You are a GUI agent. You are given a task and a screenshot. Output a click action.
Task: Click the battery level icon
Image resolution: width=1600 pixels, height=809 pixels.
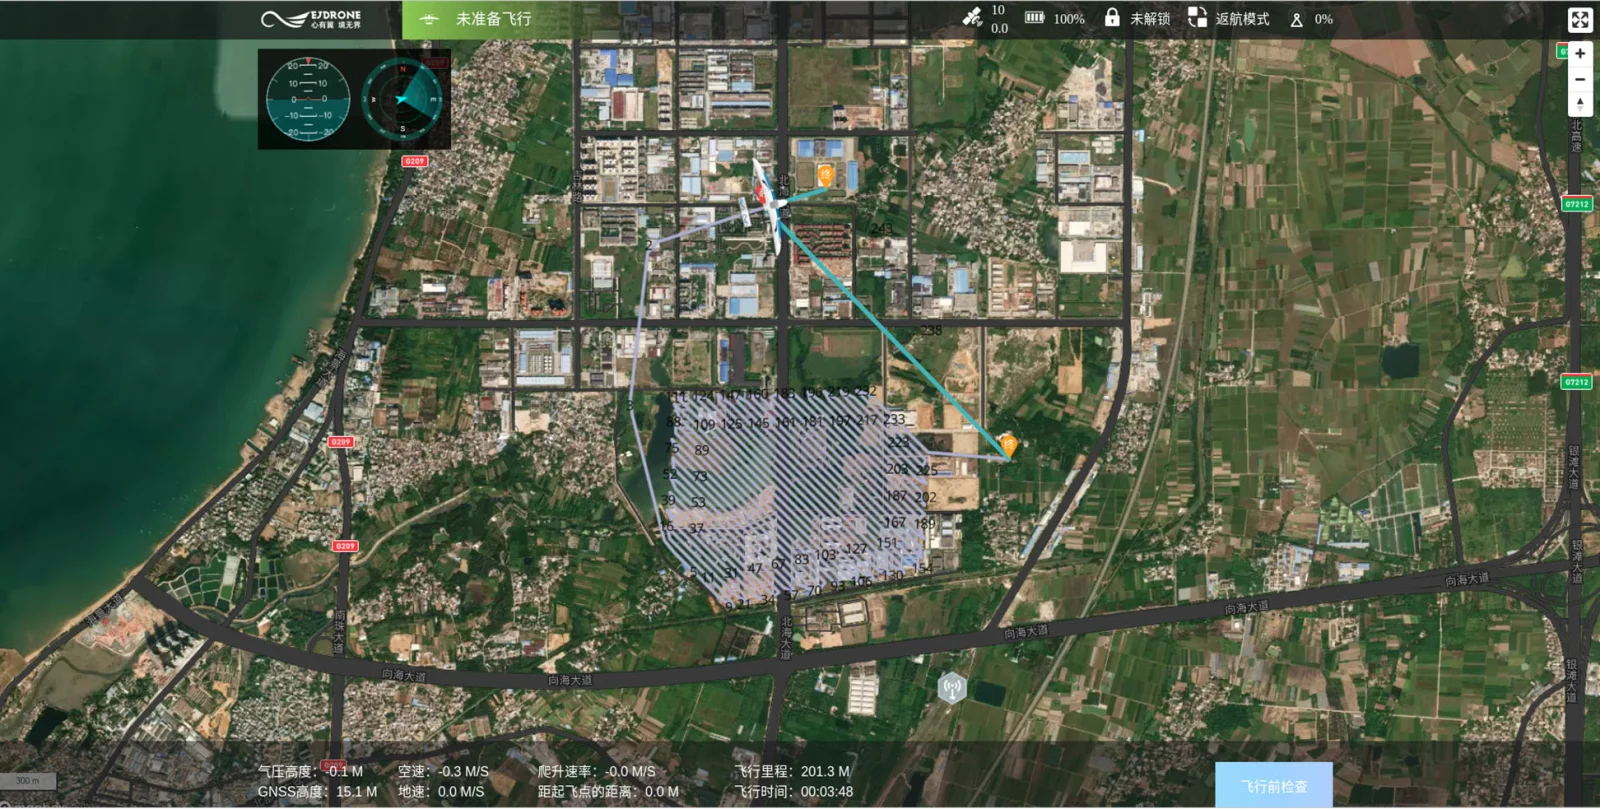(1035, 18)
